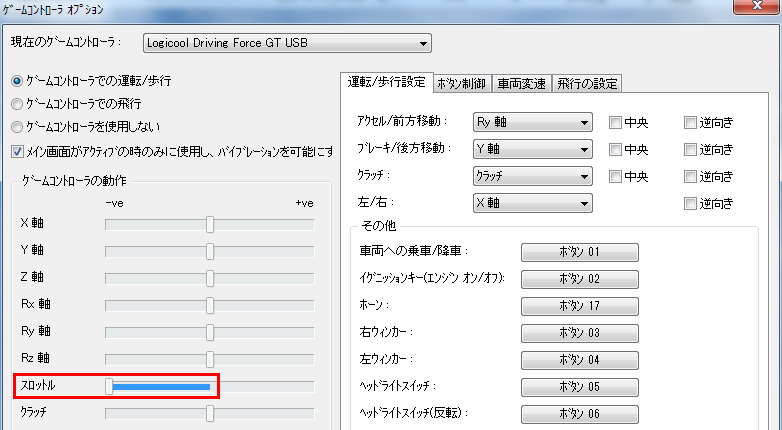Select ゲームコントローラを使用しない radio button
Image resolution: width=782 pixels, height=430 pixels.
tap(17, 127)
